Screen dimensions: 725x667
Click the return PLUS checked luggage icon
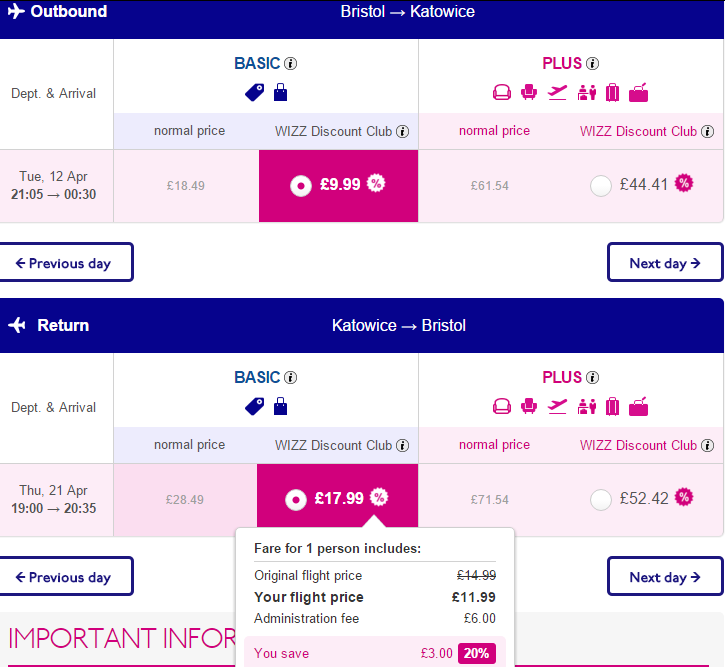612,407
